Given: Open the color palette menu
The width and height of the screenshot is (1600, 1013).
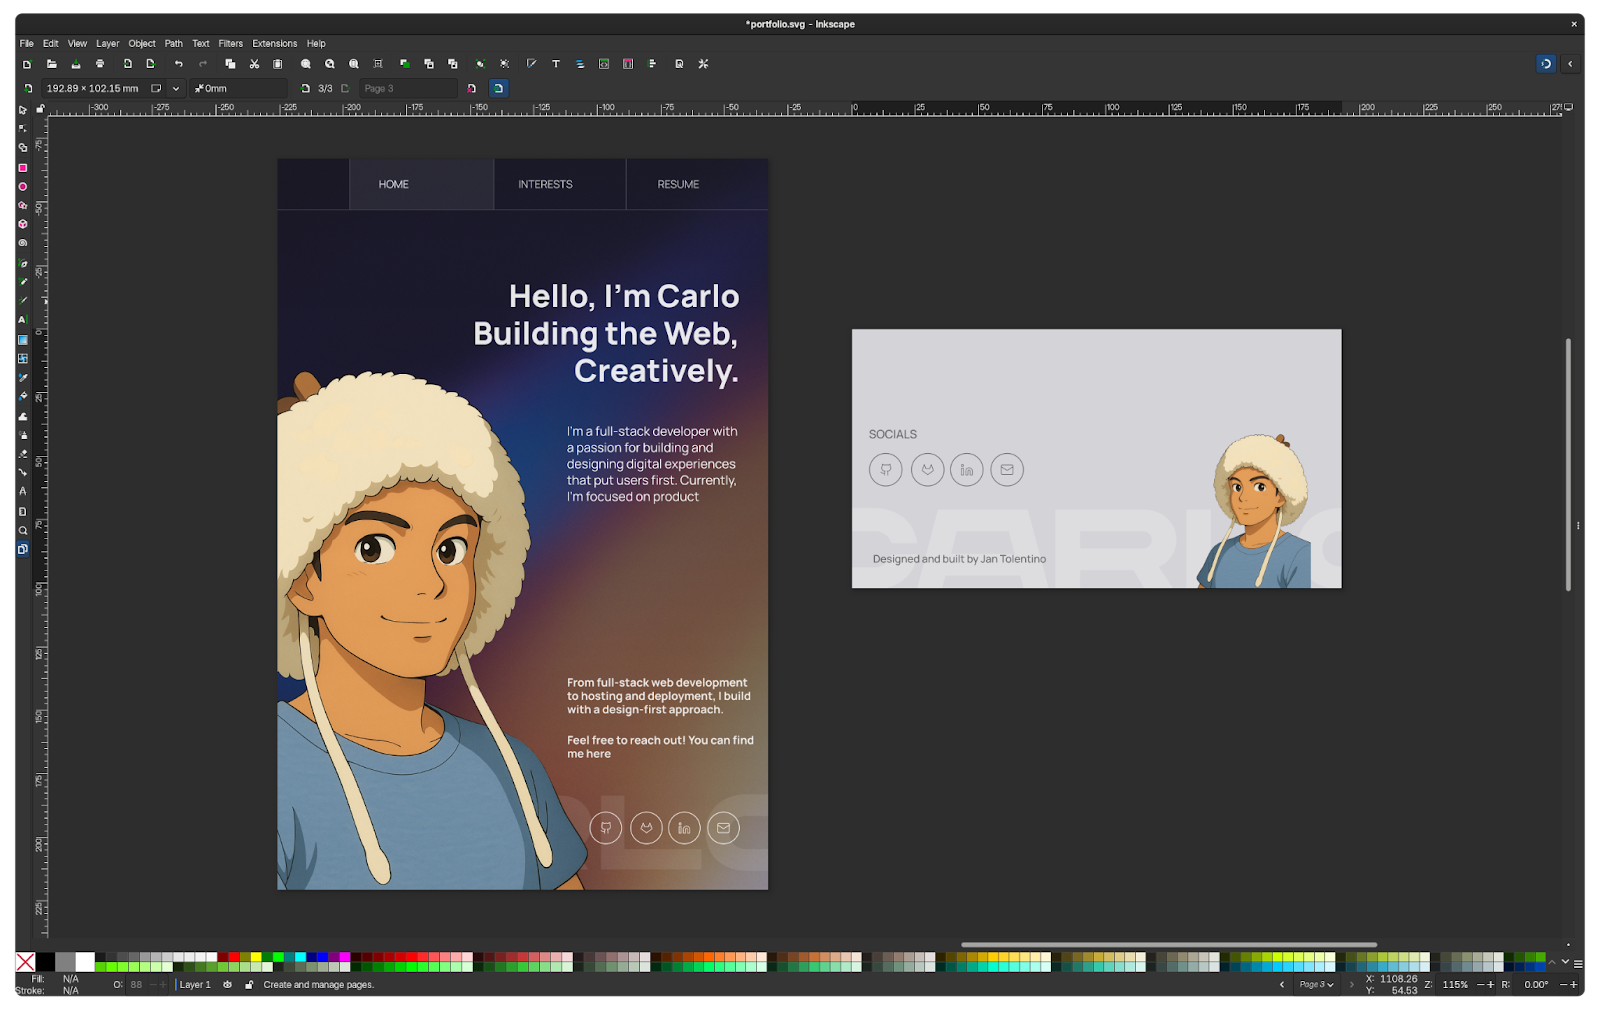Looking at the screenshot, I should tap(1578, 964).
